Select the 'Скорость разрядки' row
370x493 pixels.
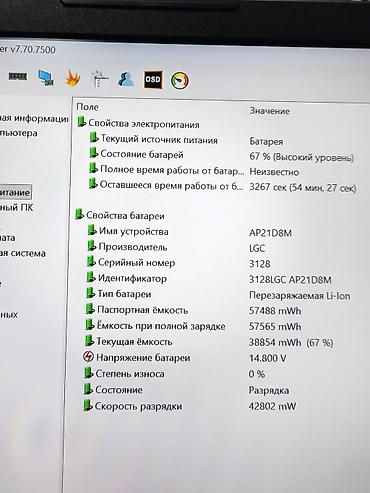(189, 406)
